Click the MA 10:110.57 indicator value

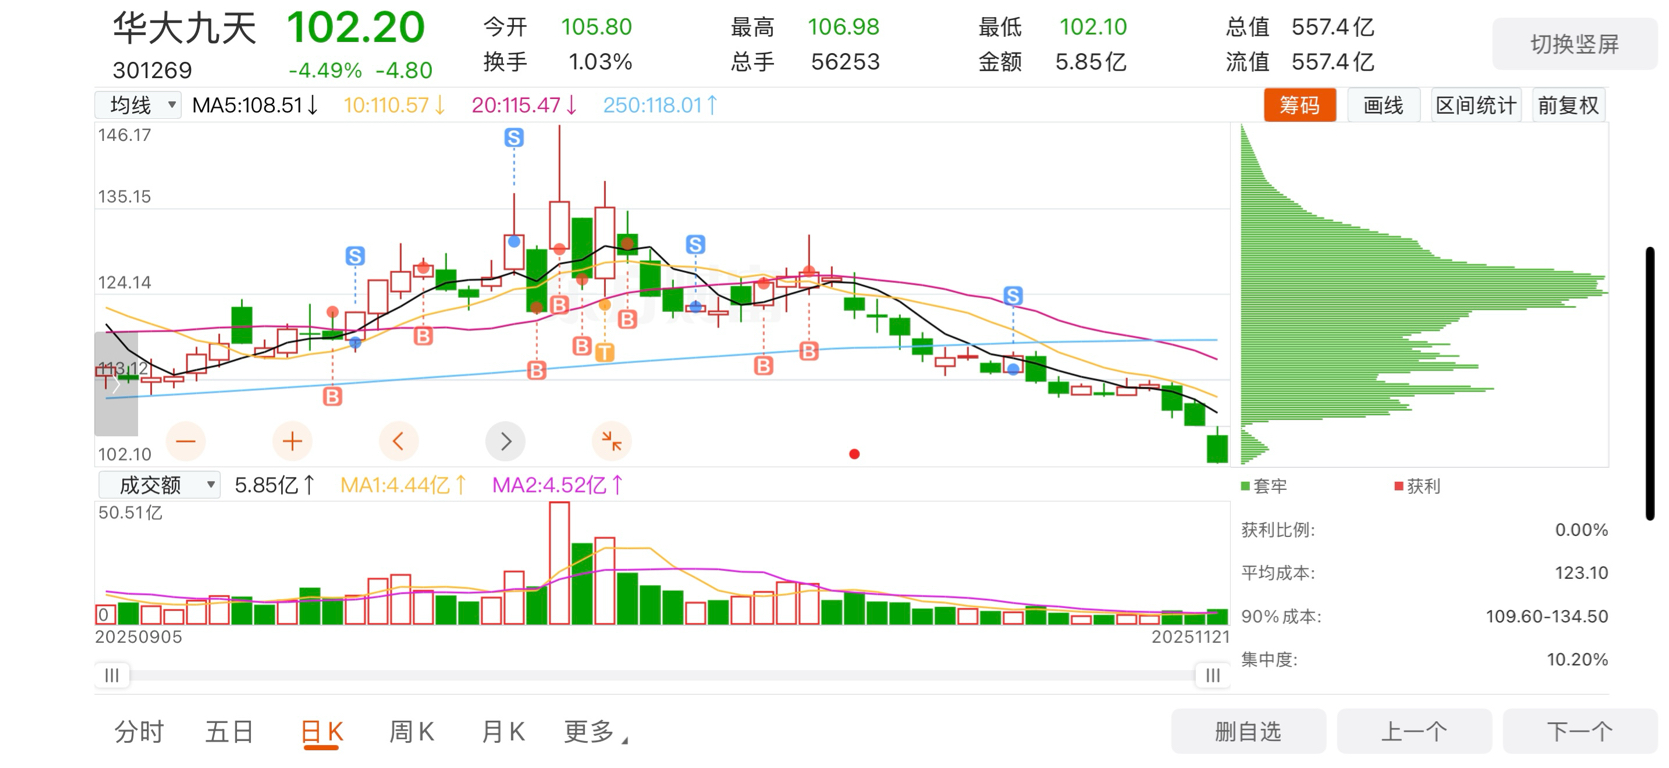click(395, 105)
